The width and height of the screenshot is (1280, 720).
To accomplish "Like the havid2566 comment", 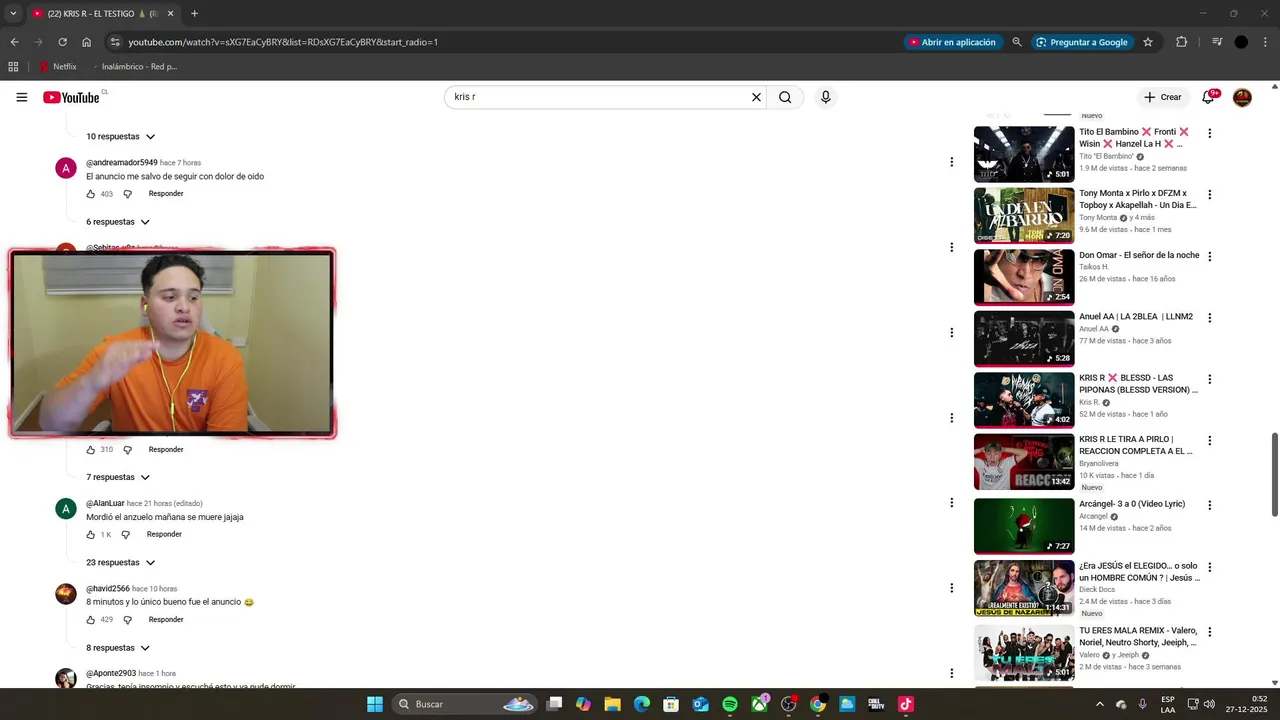I will click(91, 620).
